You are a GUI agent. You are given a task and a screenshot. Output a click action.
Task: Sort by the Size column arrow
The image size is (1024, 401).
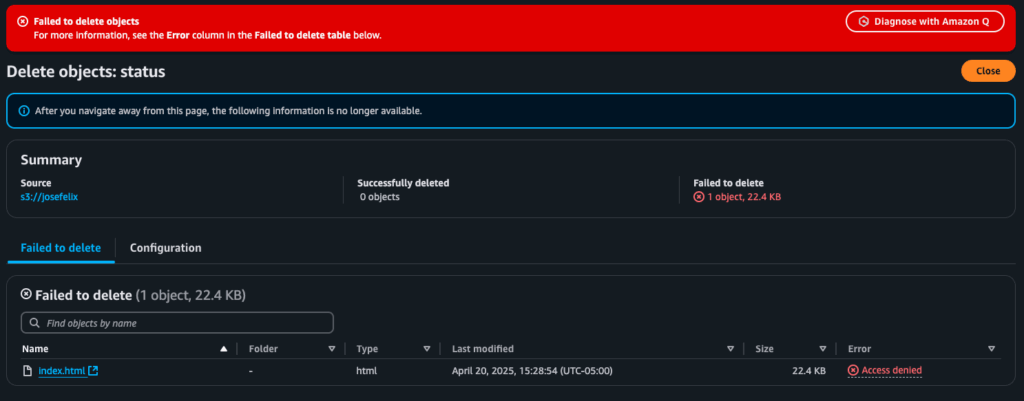(823, 349)
